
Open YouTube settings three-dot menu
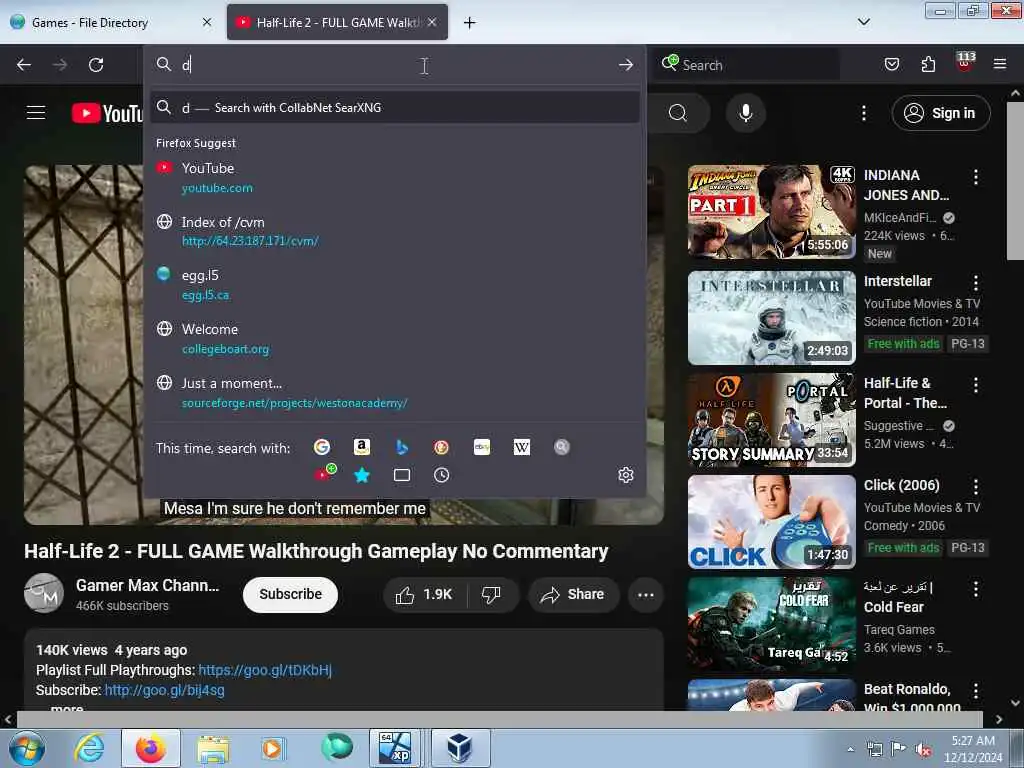click(x=864, y=113)
